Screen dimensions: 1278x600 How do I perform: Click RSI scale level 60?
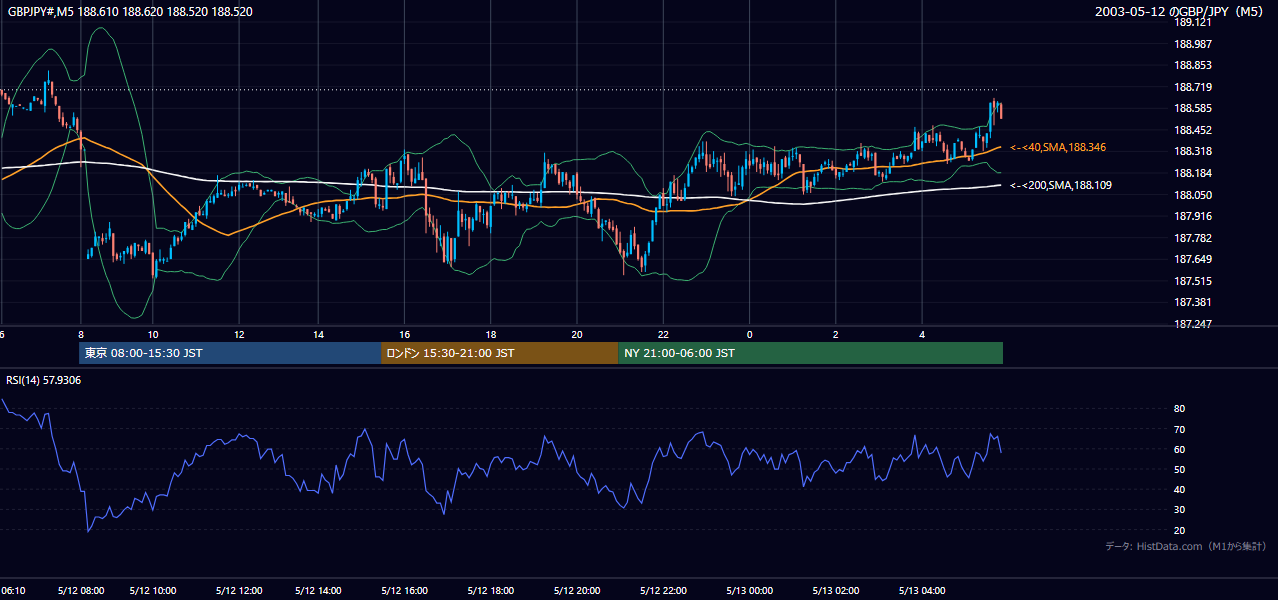point(1179,449)
